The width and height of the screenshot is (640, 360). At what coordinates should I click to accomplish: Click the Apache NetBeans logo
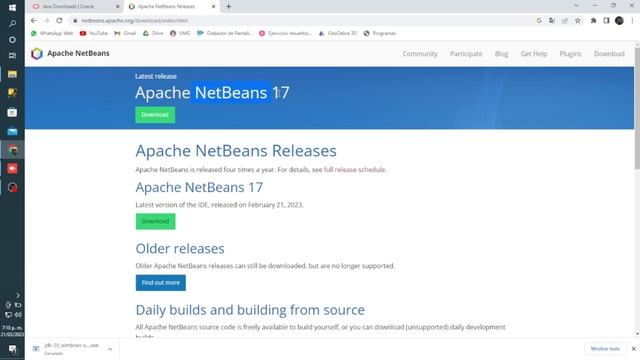coord(70,53)
